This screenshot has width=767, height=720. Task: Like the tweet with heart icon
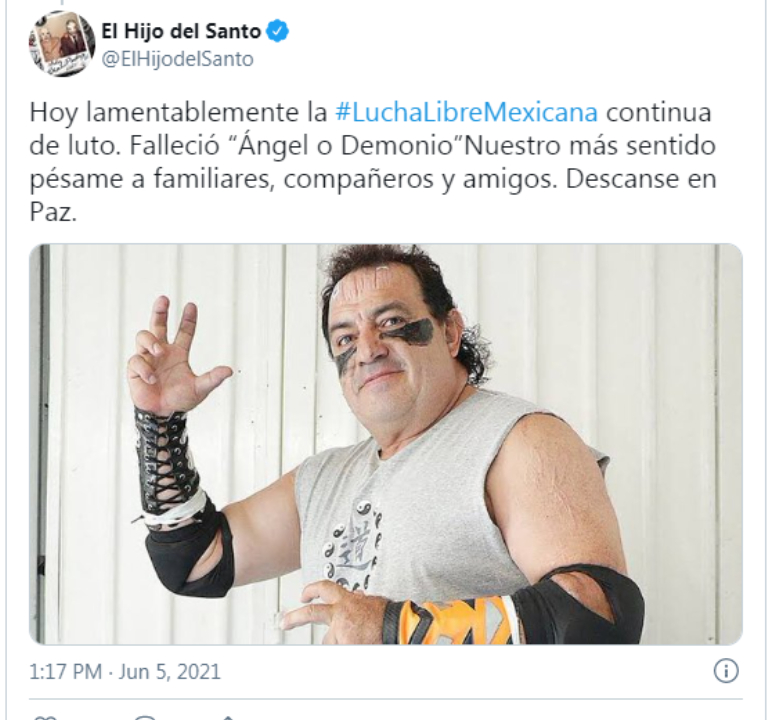click(x=45, y=717)
